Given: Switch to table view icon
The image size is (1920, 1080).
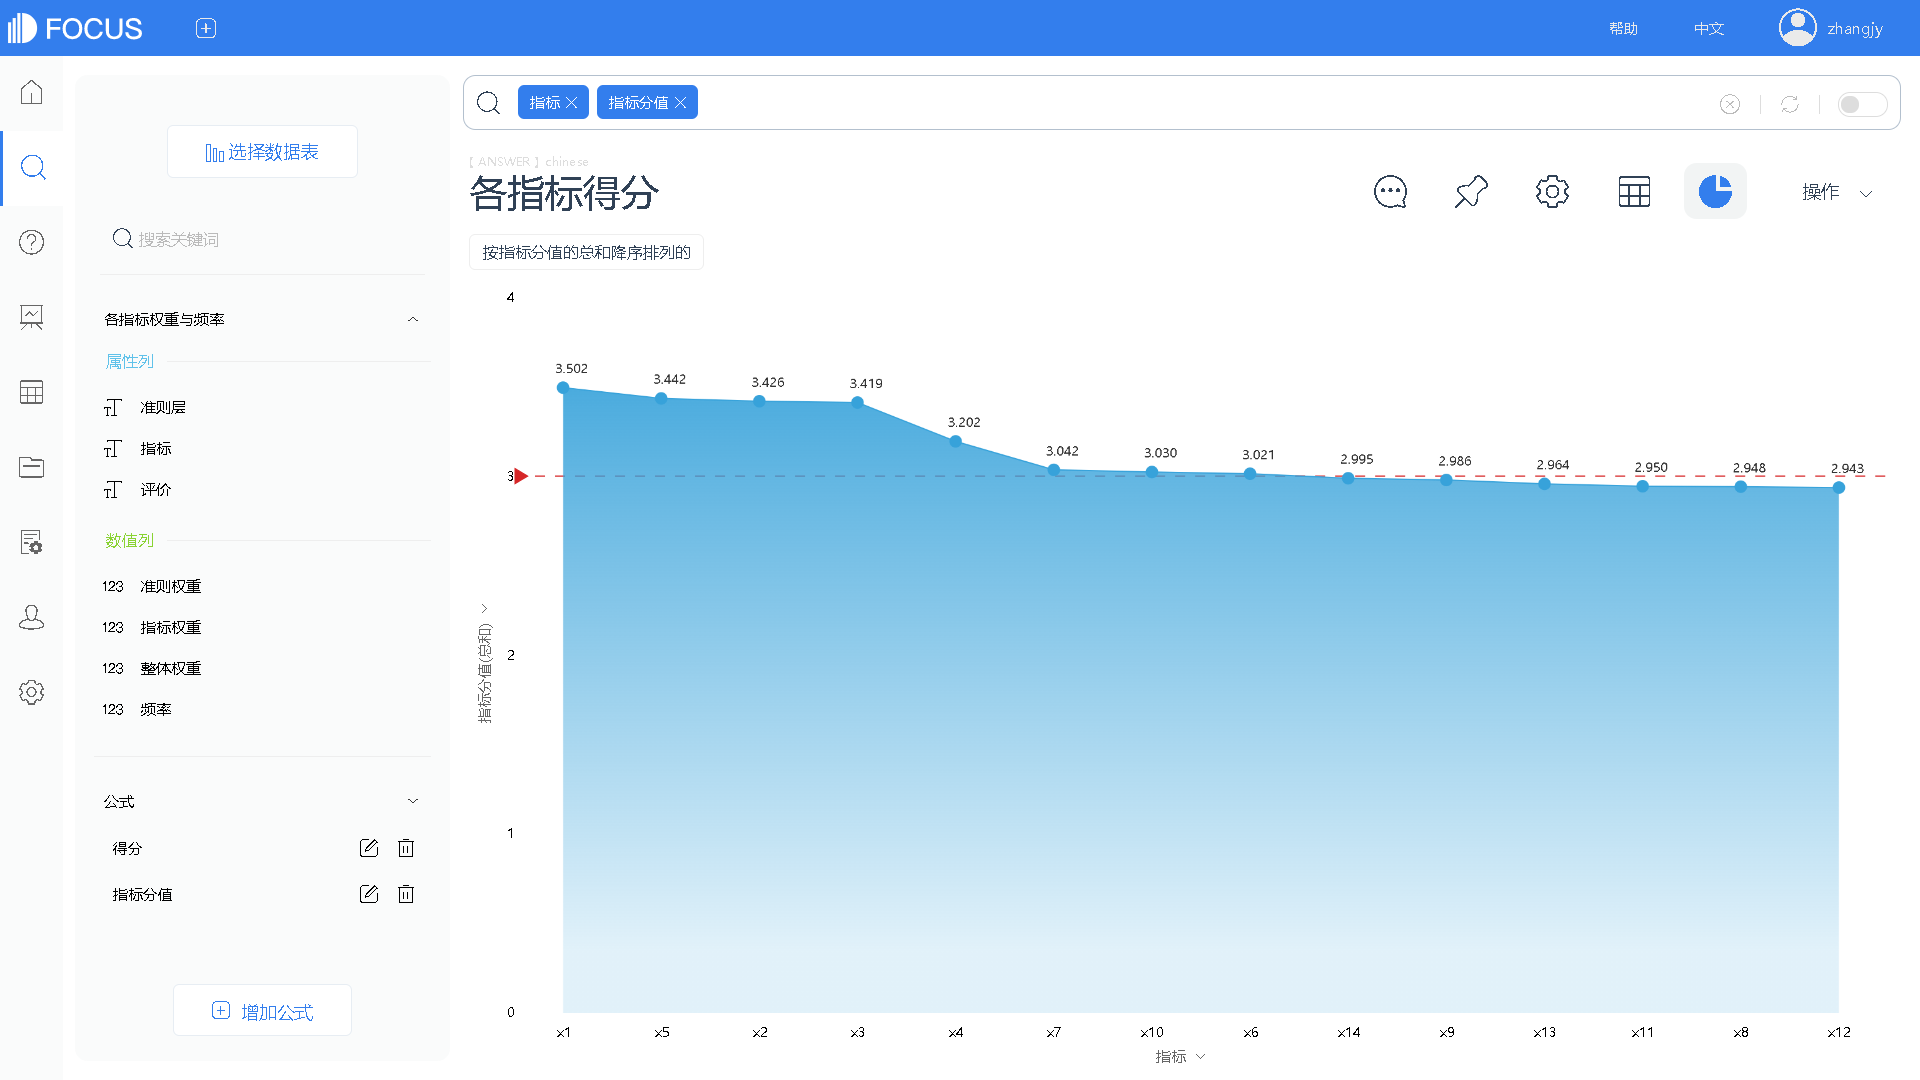Looking at the screenshot, I should point(1634,191).
